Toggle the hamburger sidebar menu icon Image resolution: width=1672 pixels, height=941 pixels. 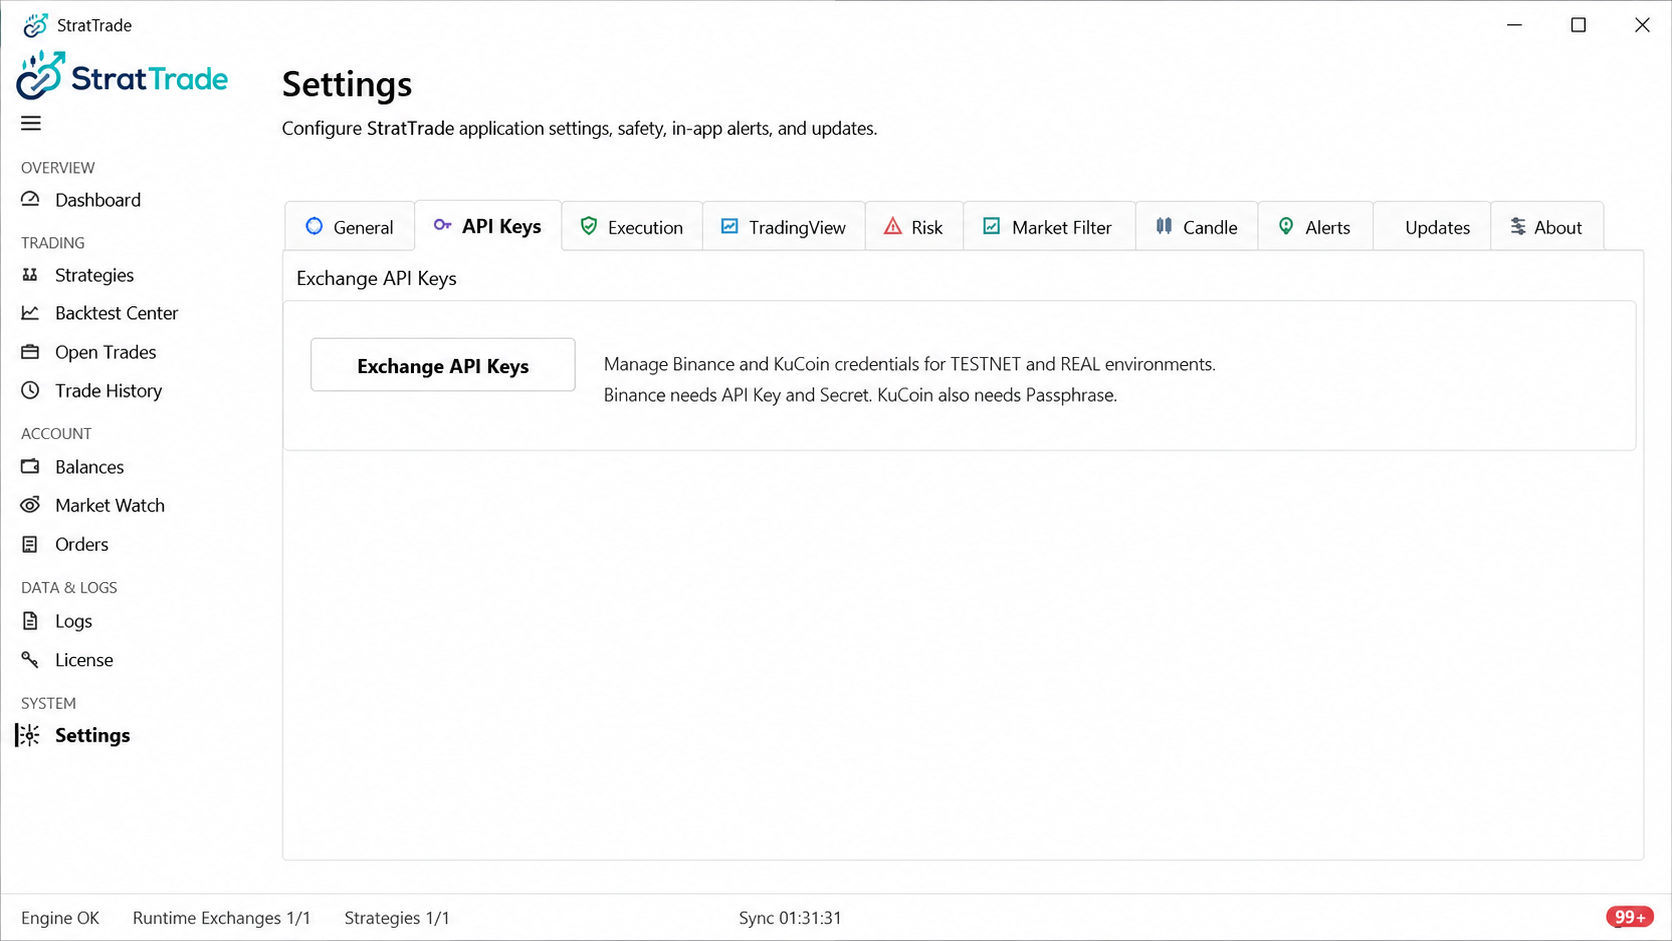pyautogui.click(x=31, y=123)
